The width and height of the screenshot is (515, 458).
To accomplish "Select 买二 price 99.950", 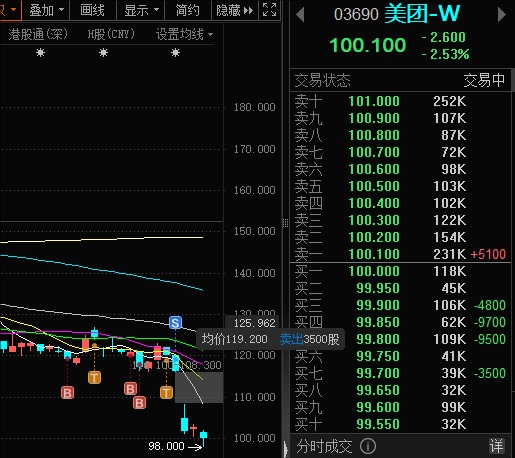I will pyautogui.click(x=378, y=288).
